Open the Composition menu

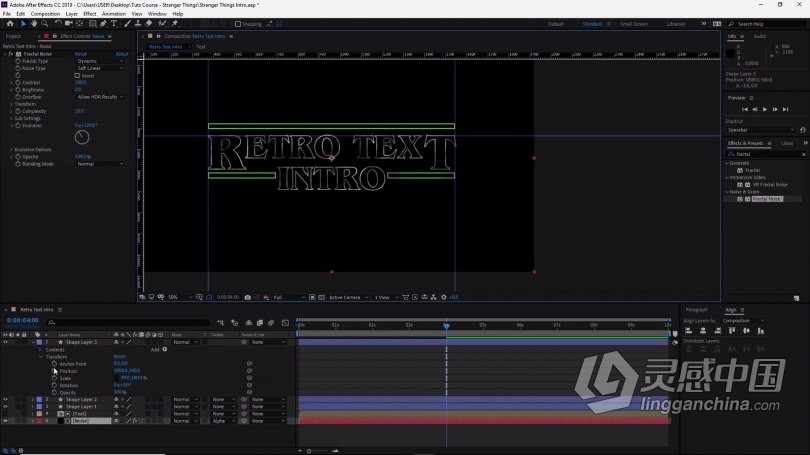pos(45,14)
